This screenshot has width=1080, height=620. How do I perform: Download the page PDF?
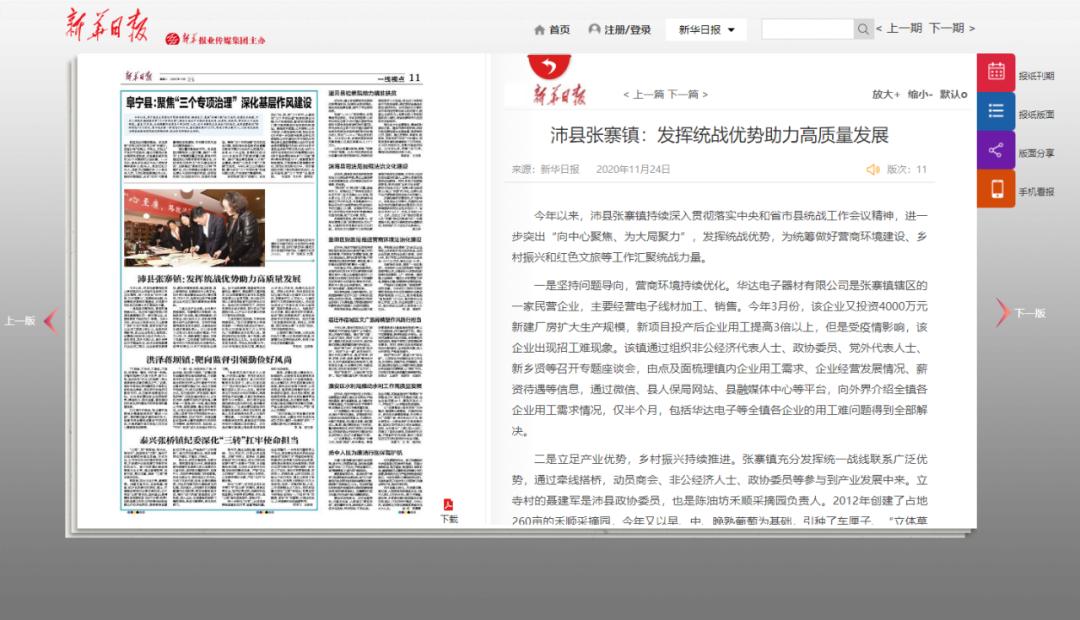[x=449, y=505]
